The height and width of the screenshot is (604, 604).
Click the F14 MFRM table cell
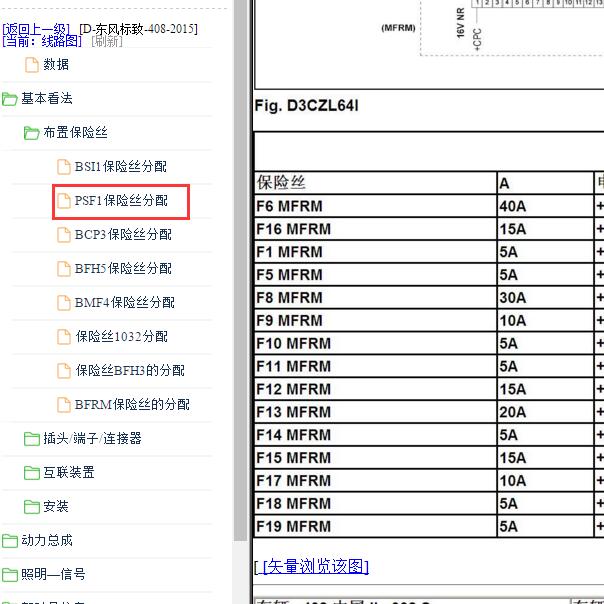pos(376,435)
